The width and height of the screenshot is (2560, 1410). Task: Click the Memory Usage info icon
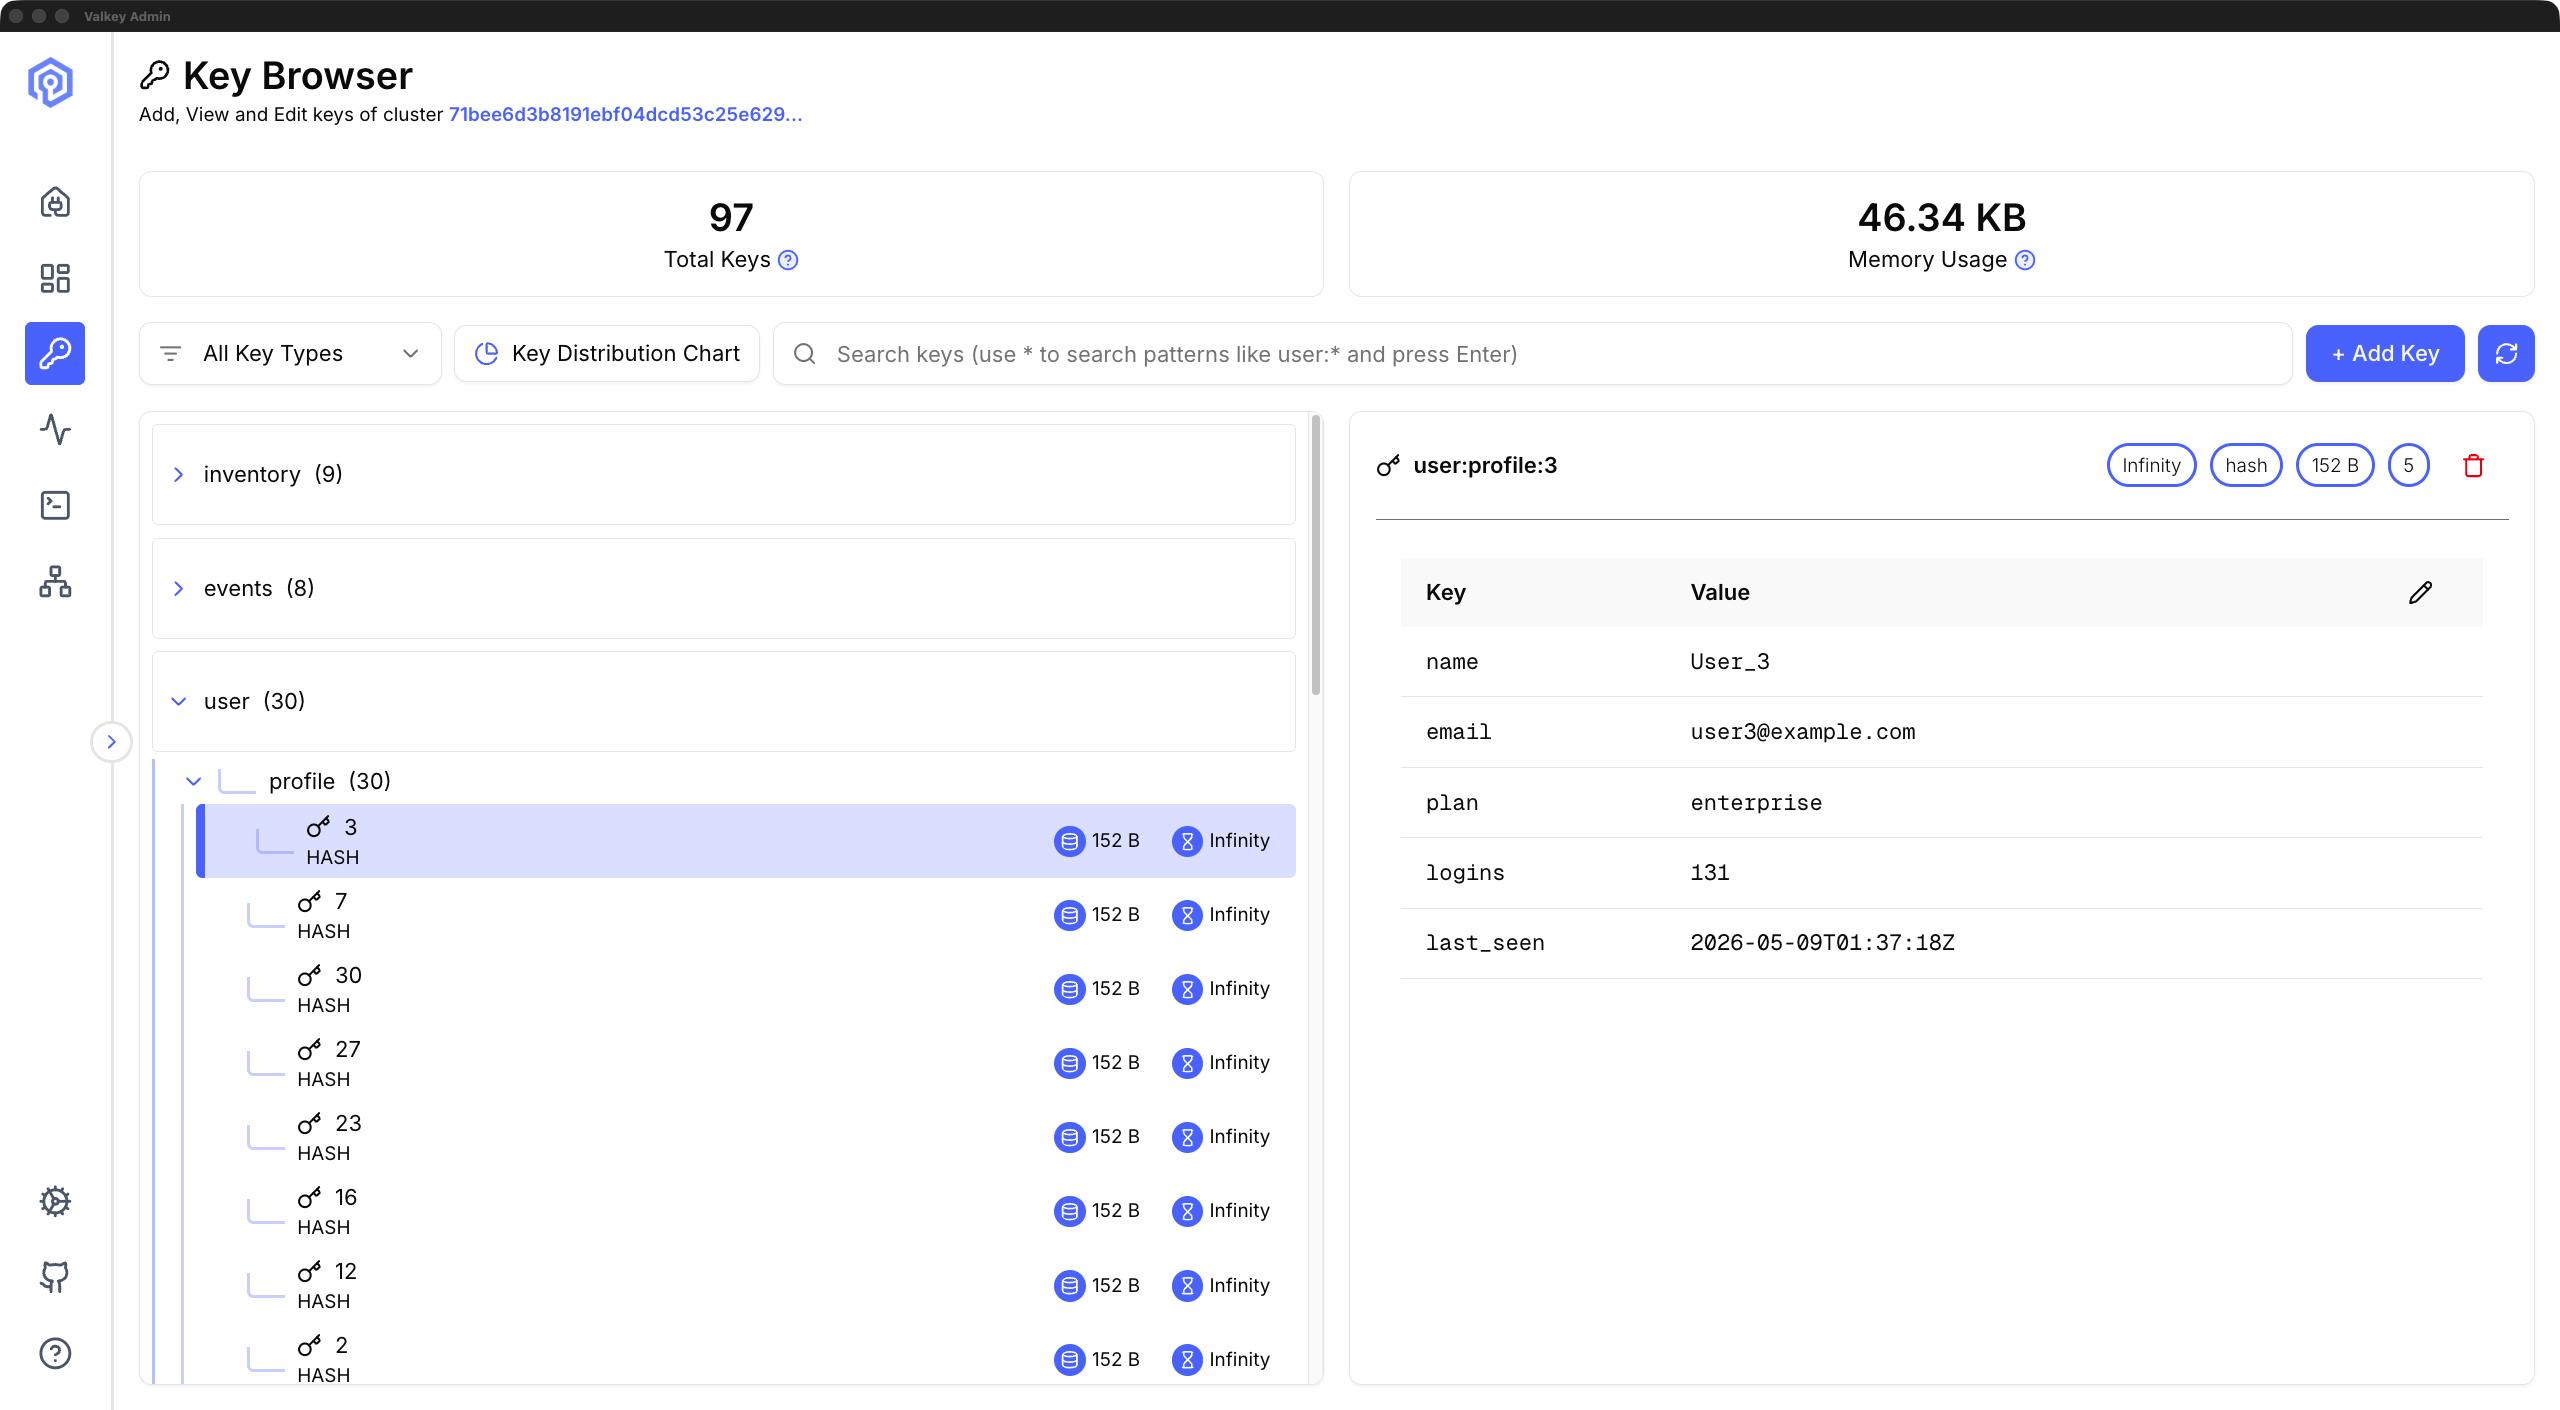coord(2025,260)
